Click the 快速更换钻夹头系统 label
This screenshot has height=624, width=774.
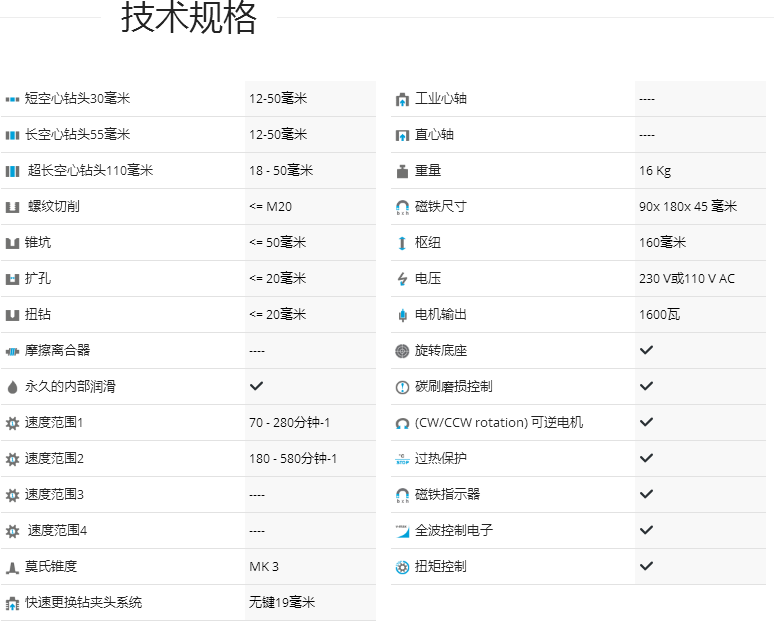(x=83, y=602)
